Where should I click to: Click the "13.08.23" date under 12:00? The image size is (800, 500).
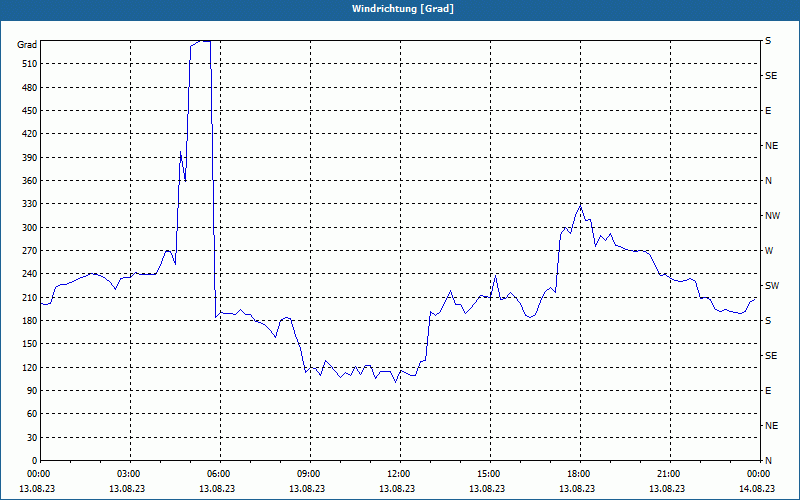(397, 489)
